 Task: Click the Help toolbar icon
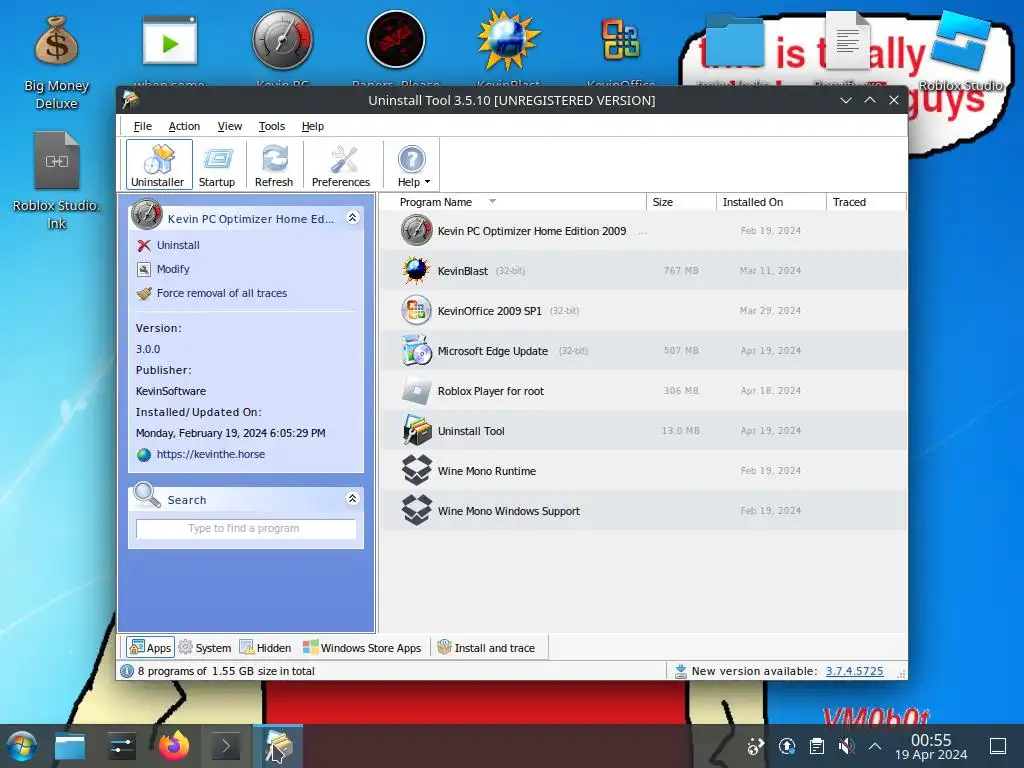pyautogui.click(x=411, y=159)
